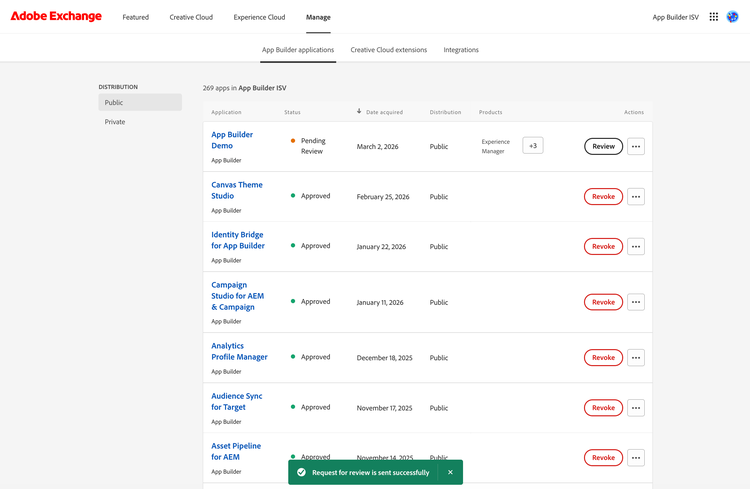Click the Adobe Exchange logo
750x489 pixels.
pos(56,16)
